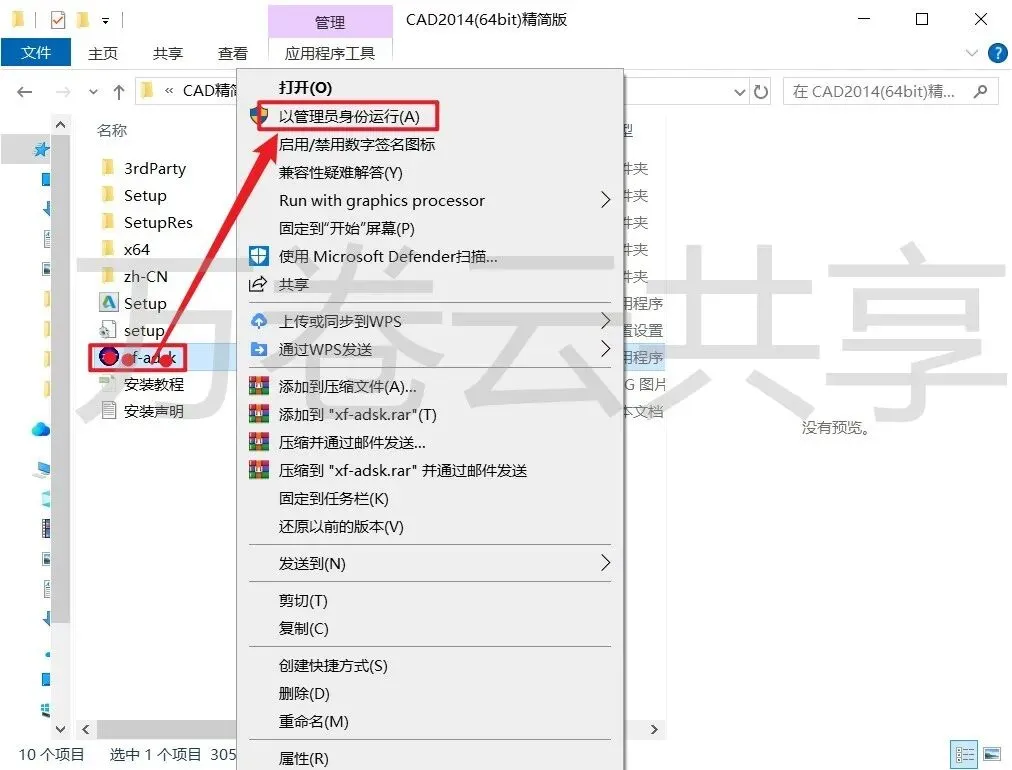This screenshot has width=1012, height=770.
Task: Switch to large thumbnails view icon
Action: pos(992,754)
